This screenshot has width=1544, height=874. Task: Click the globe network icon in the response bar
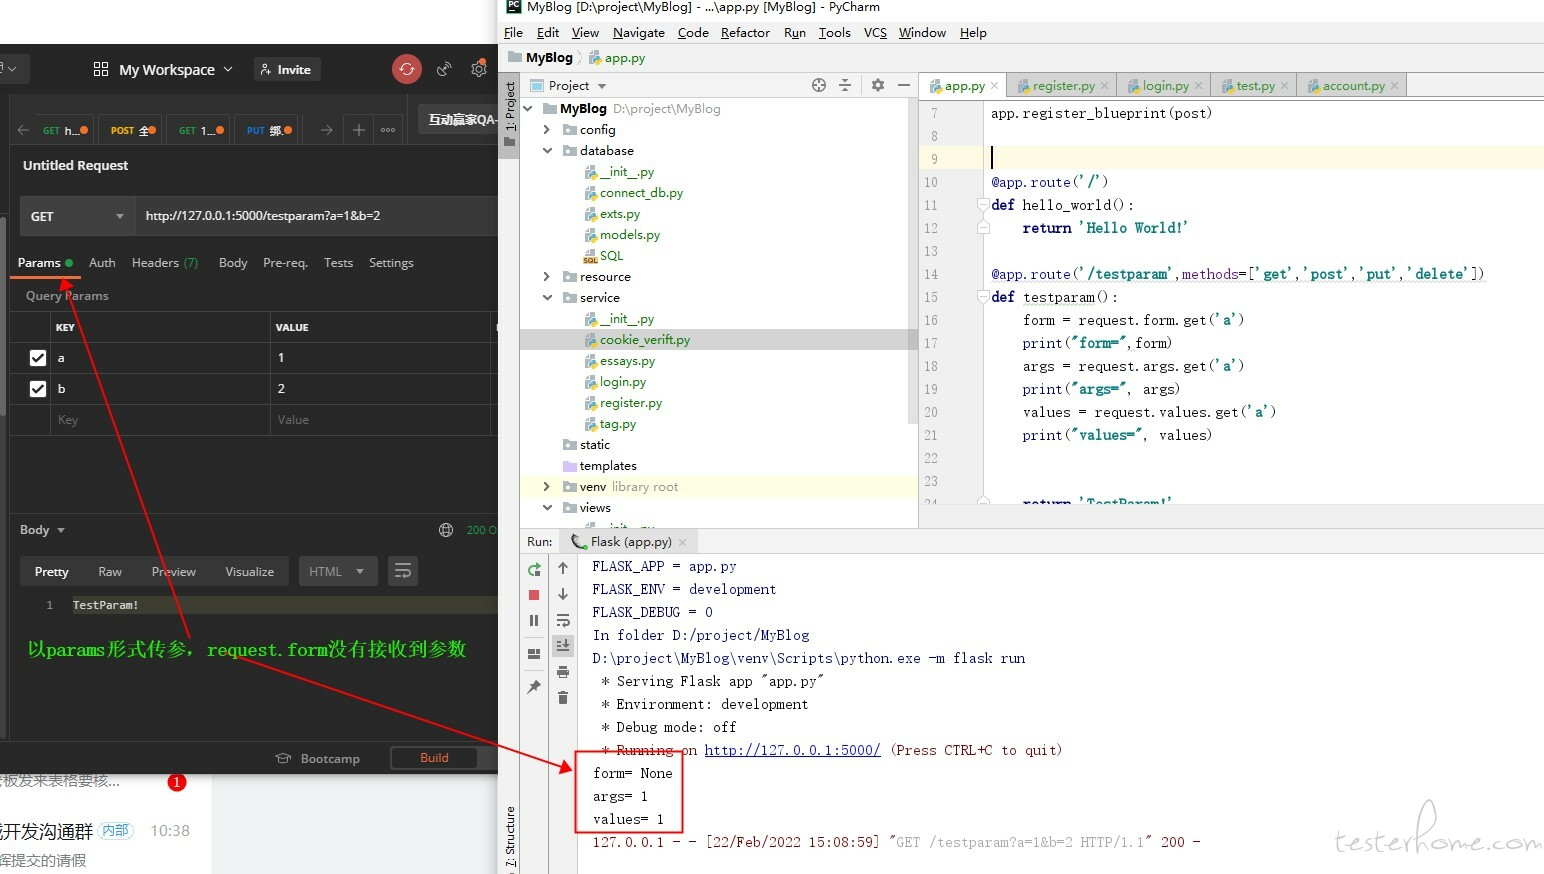tap(446, 530)
